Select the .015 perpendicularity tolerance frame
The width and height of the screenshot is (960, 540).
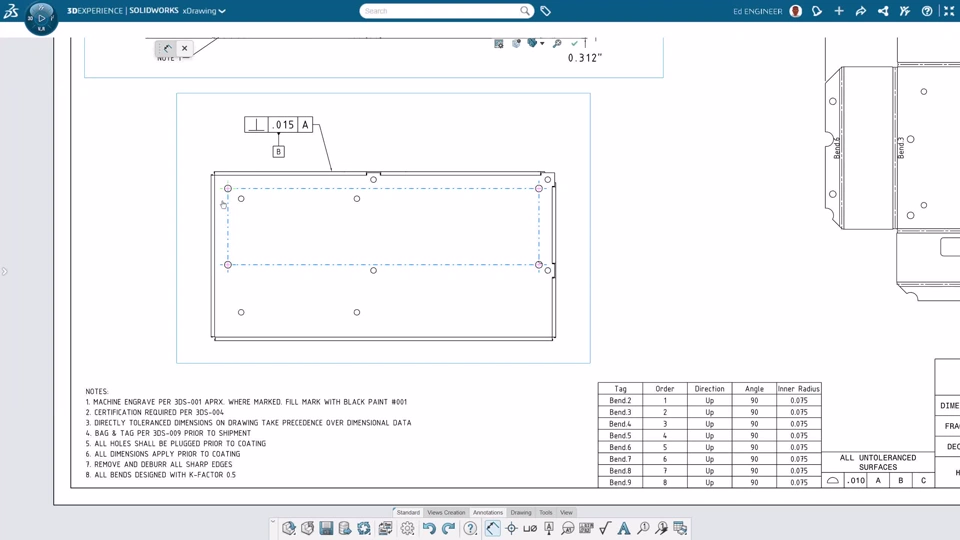point(279,125)
